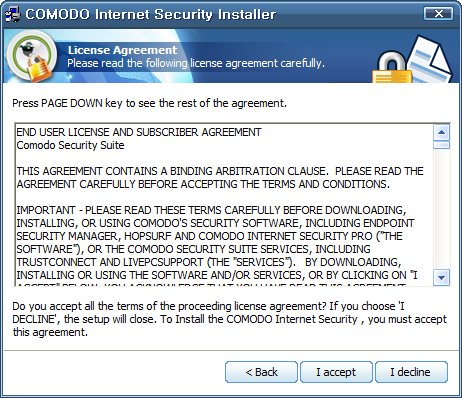462x398 pixels.
Task: Click the installer icon in the title bar
Action: tap(13, 14)
